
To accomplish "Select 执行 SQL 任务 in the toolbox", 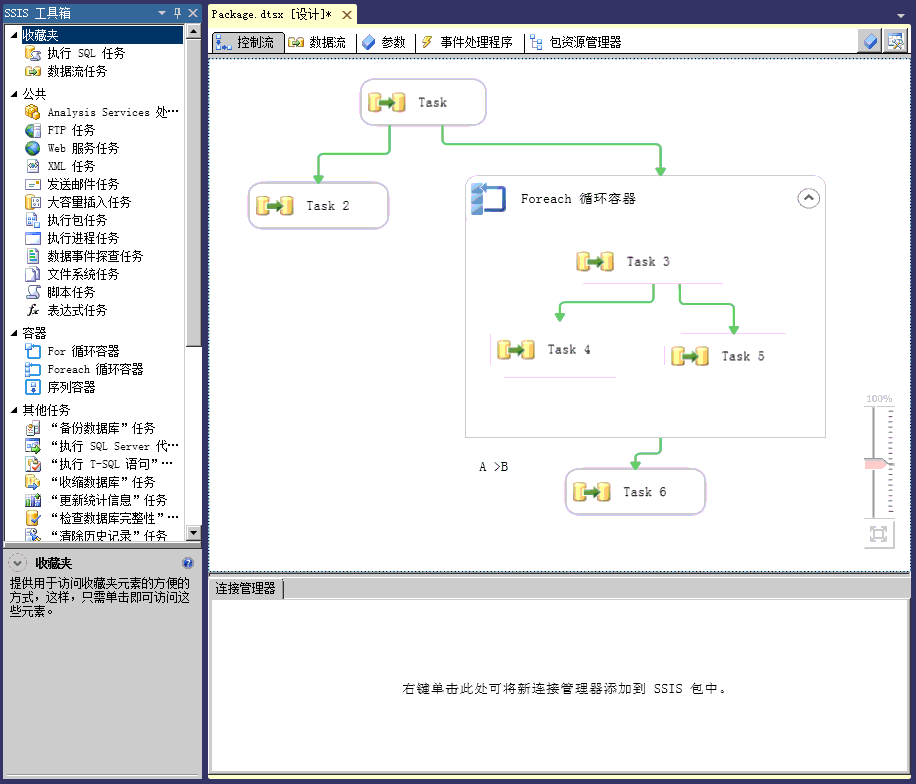I will click(86, 53).
